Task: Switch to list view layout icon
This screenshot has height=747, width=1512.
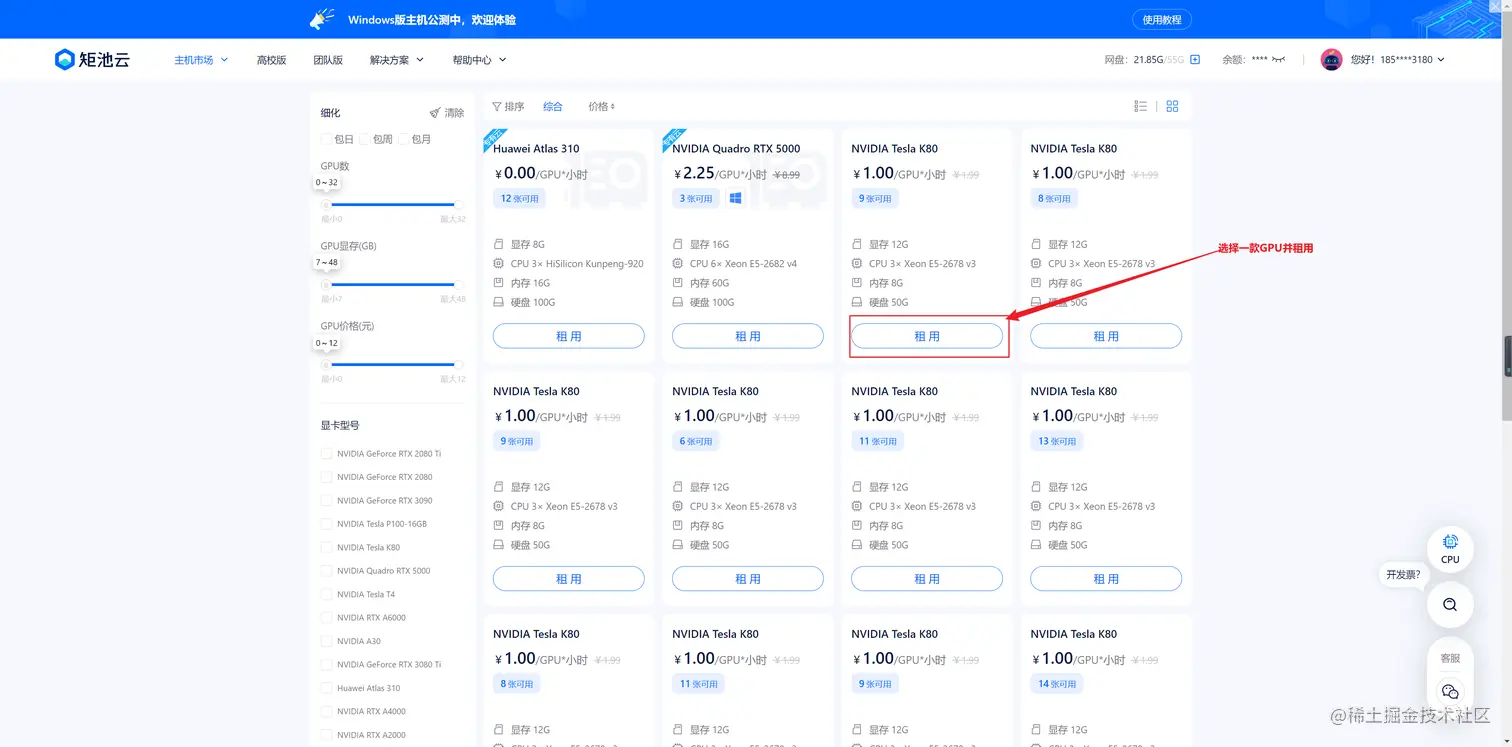Action: [1140, 106]
